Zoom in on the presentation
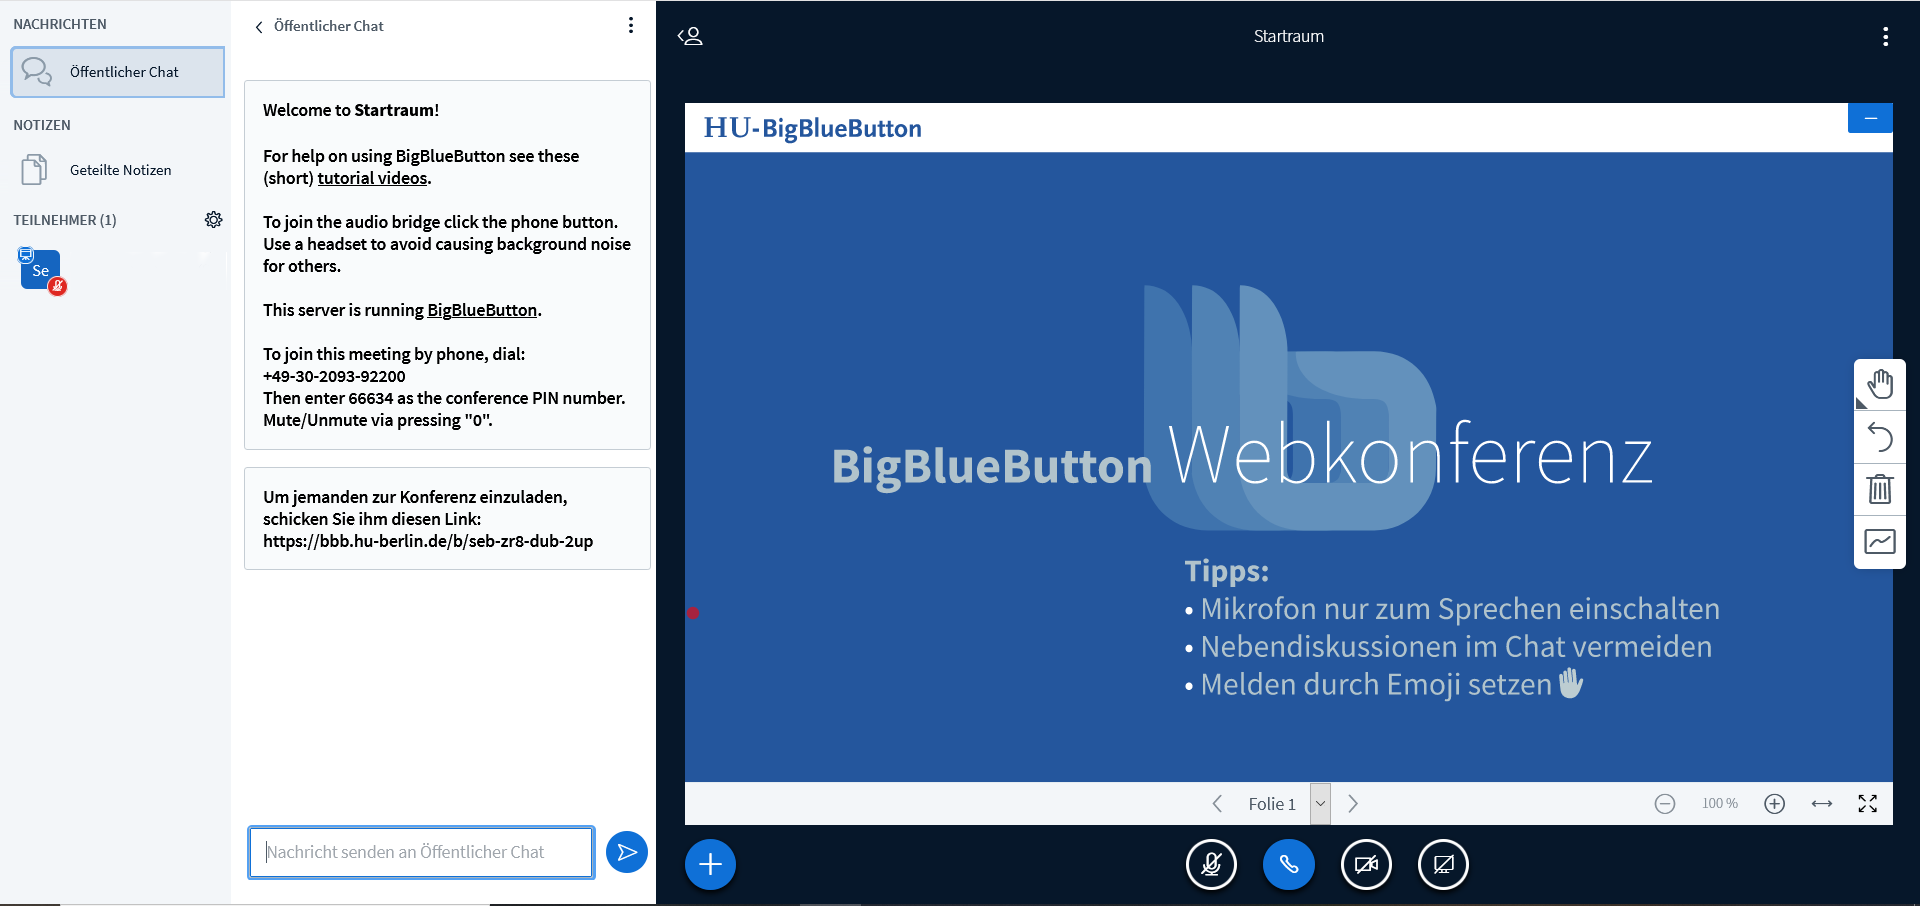The width and height of the screenshot is (1920, 906). tap(1775, 804)
